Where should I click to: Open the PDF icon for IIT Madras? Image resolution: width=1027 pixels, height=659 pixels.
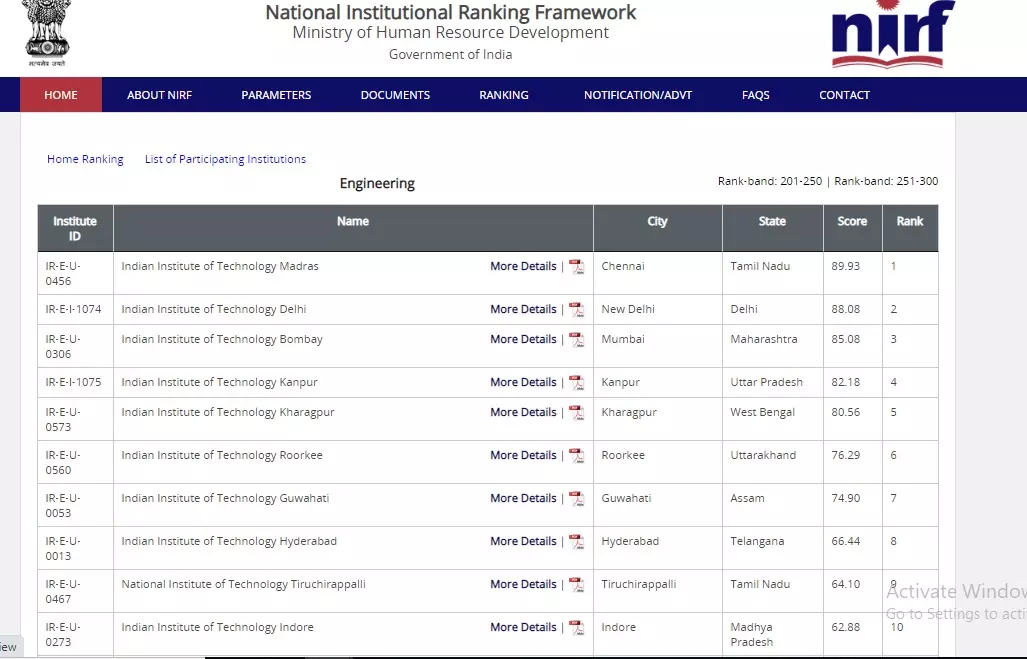click(577, 267)
